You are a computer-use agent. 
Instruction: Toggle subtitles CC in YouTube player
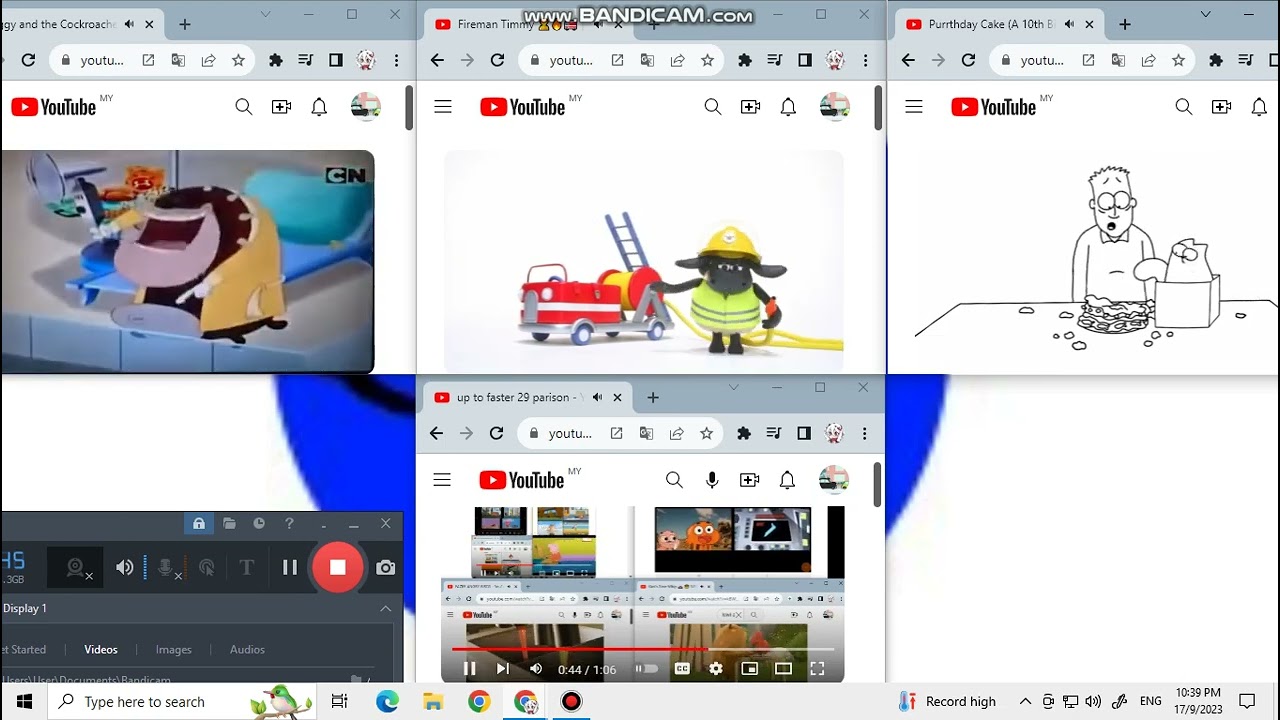682,669
